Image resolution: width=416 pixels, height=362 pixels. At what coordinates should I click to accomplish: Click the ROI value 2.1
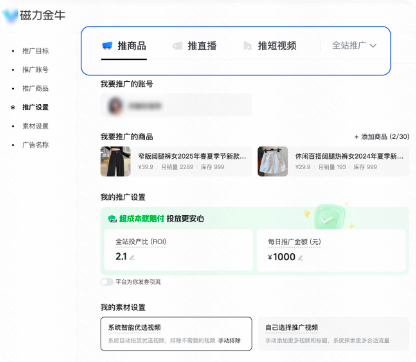tap(121, 257)
